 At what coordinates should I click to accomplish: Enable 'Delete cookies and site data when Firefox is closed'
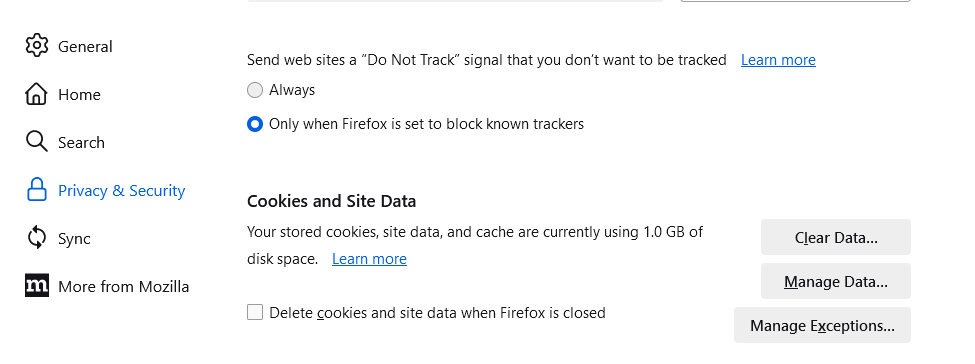coord(255,312)
